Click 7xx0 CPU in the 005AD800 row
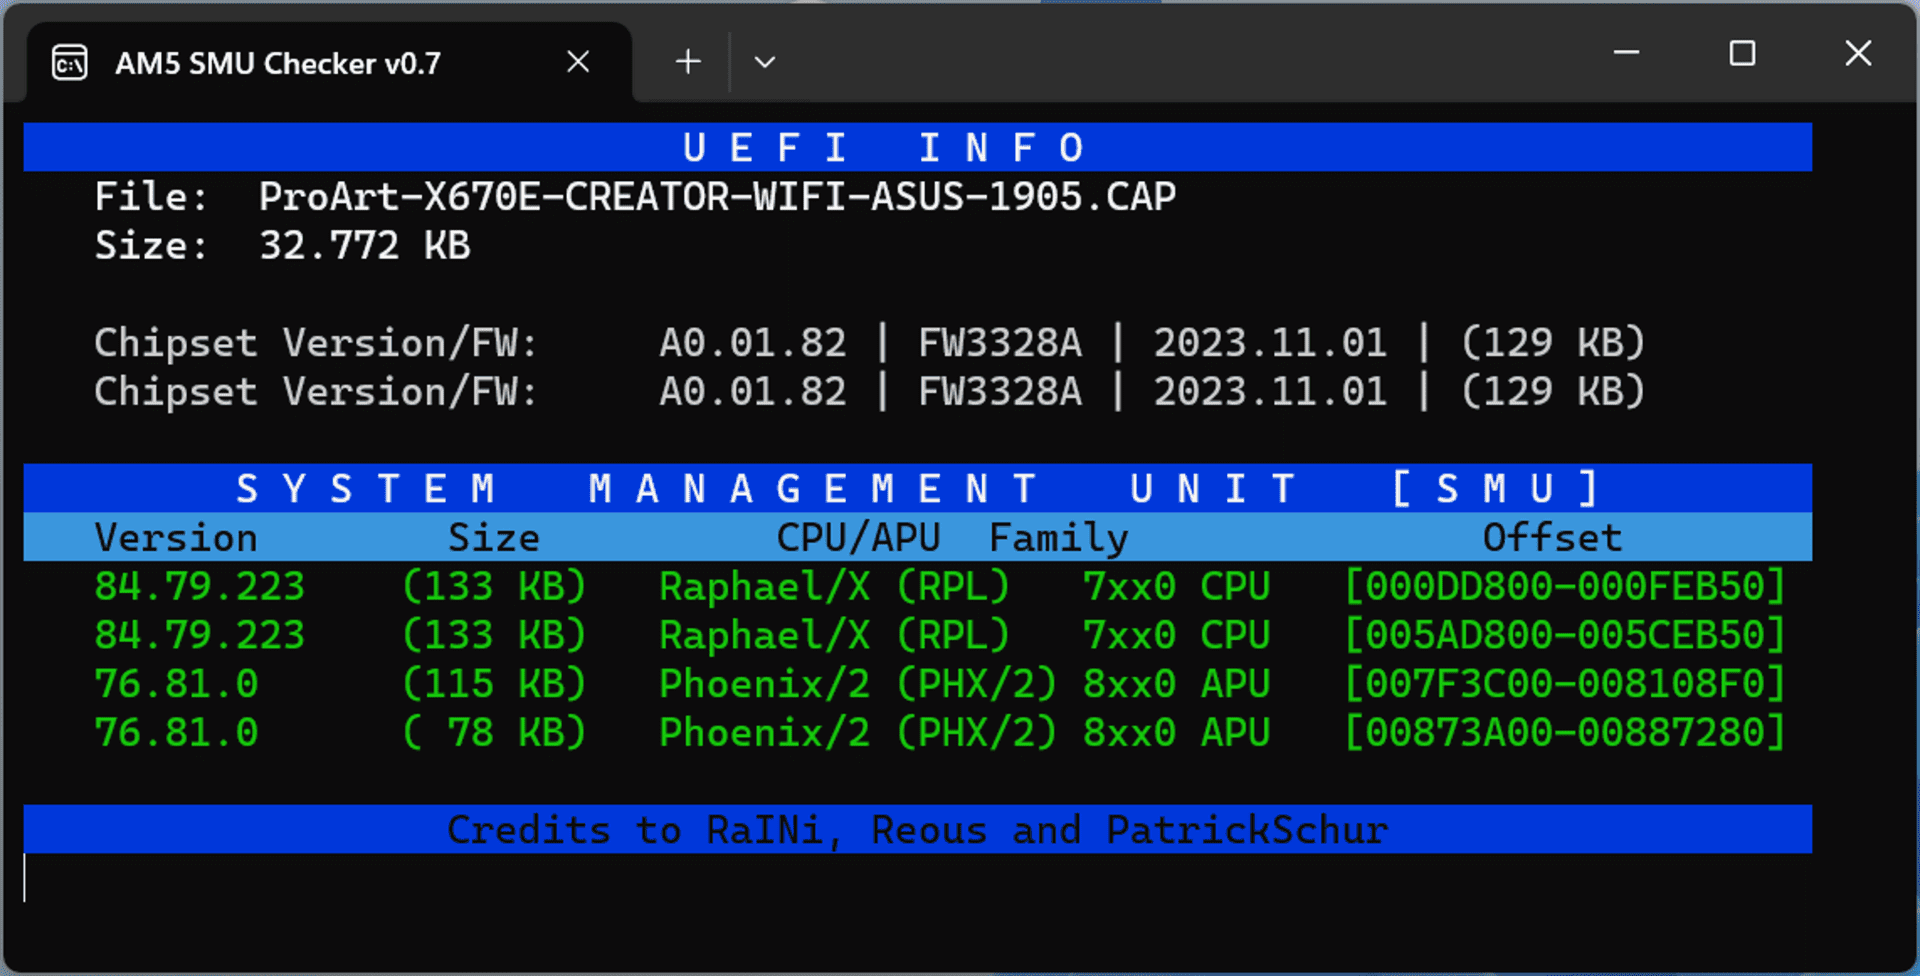The image size is (1920, 976). click(1177, 636)
